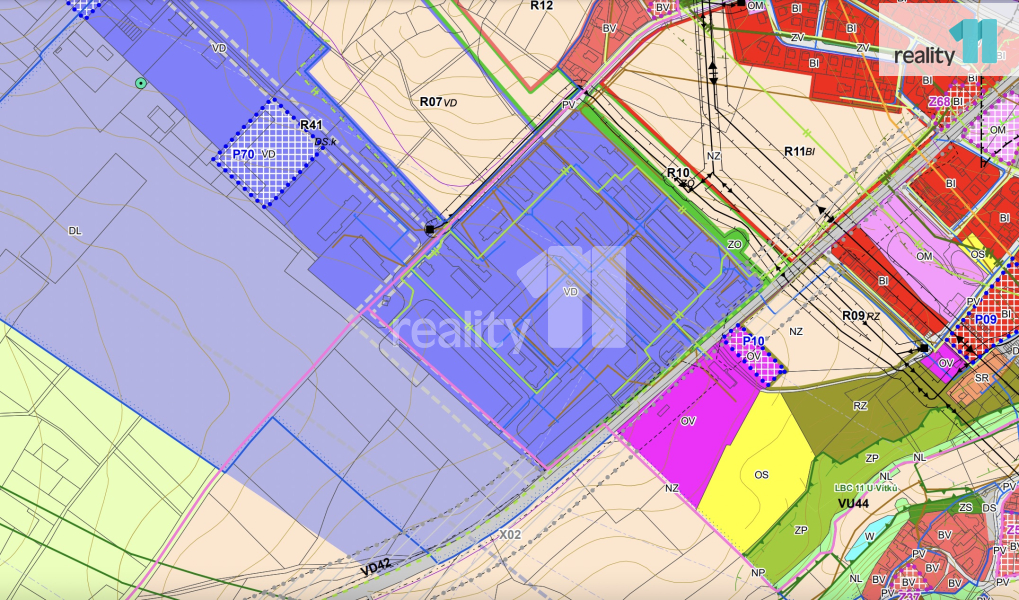The height and width of the screenshot is (600, 1019).
Task: Select the light purple DL zone
Action: 75,230
